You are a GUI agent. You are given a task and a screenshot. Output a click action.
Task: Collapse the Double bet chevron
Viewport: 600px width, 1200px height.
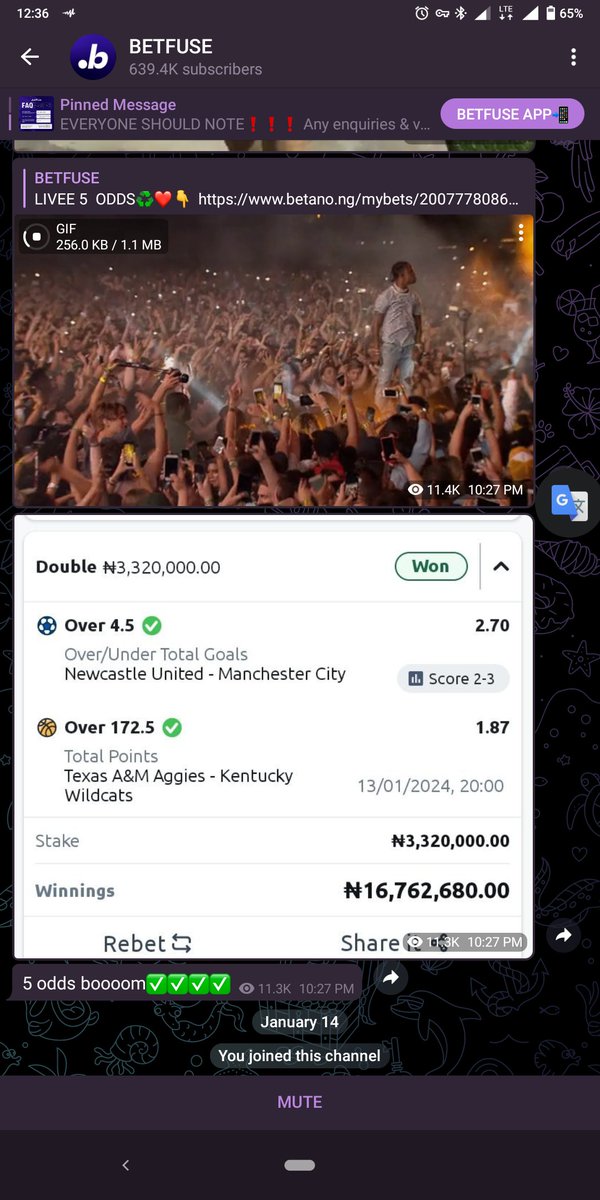[x=501, y=567]
